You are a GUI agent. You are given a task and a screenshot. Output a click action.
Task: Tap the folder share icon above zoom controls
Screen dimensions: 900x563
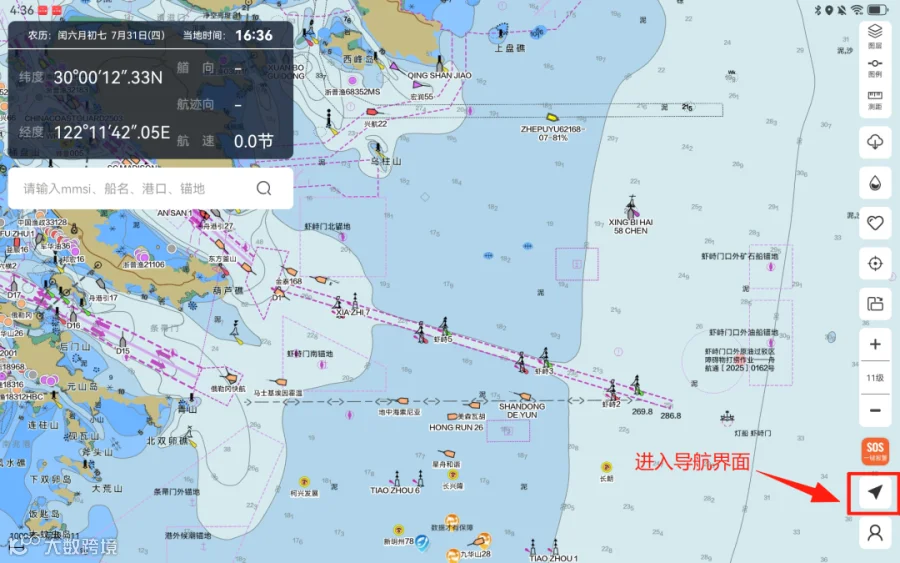click(x=875, y=304)
